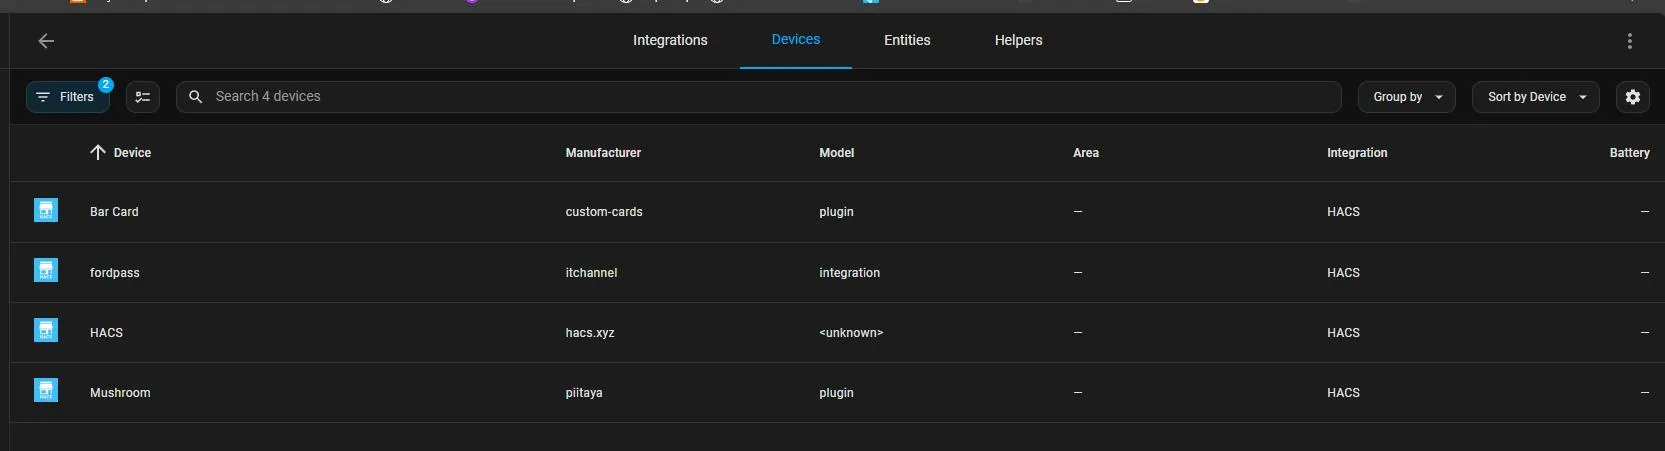Click the HACS icon beside Bar Card

point(46,210)
